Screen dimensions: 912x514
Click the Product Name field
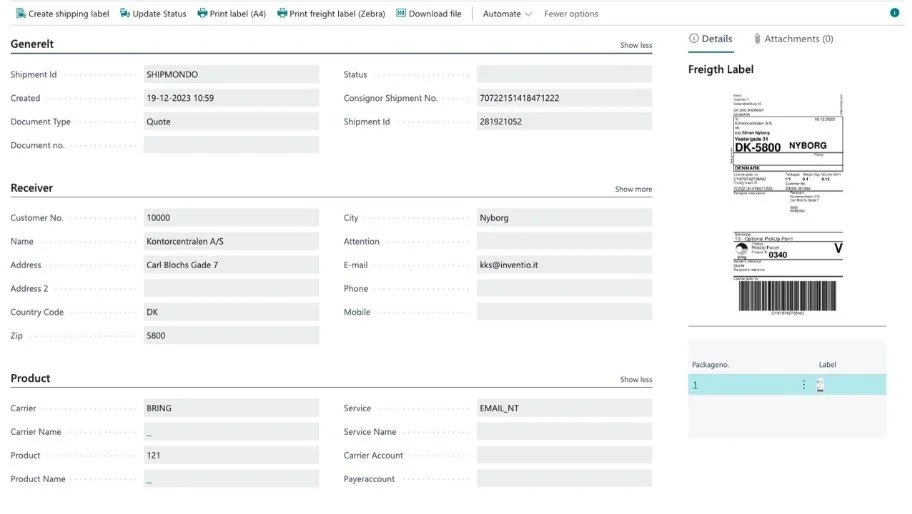pos(231,479)
